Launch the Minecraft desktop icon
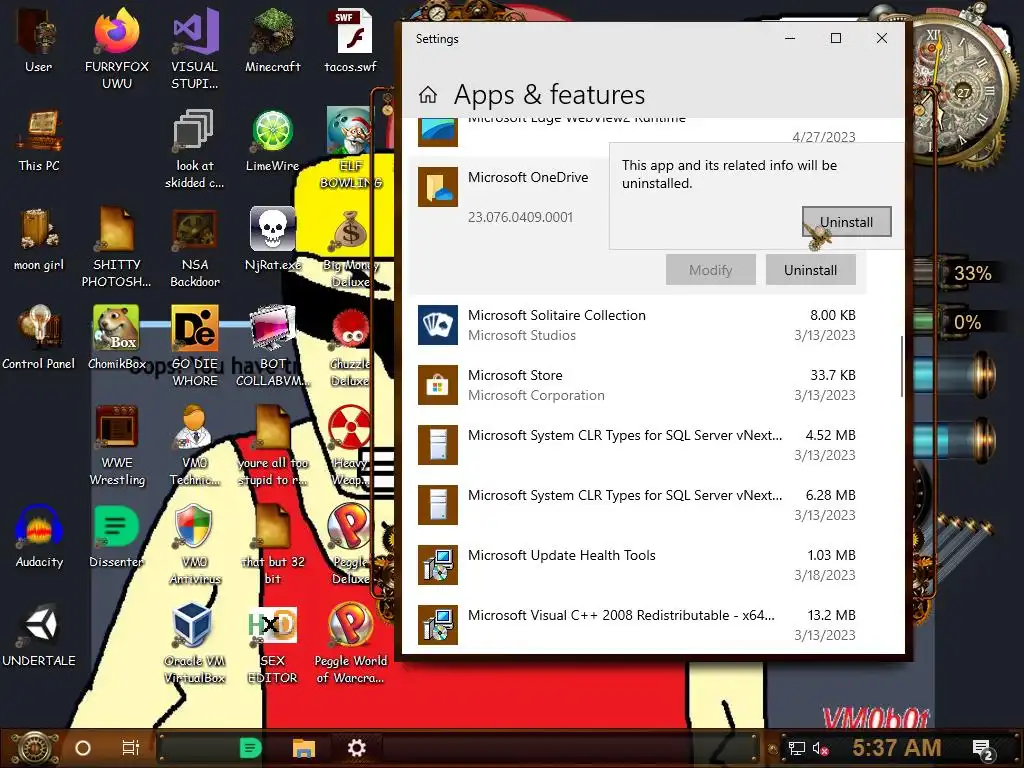1024x768 pixels. pyautogui.click(x=272, y=39)
